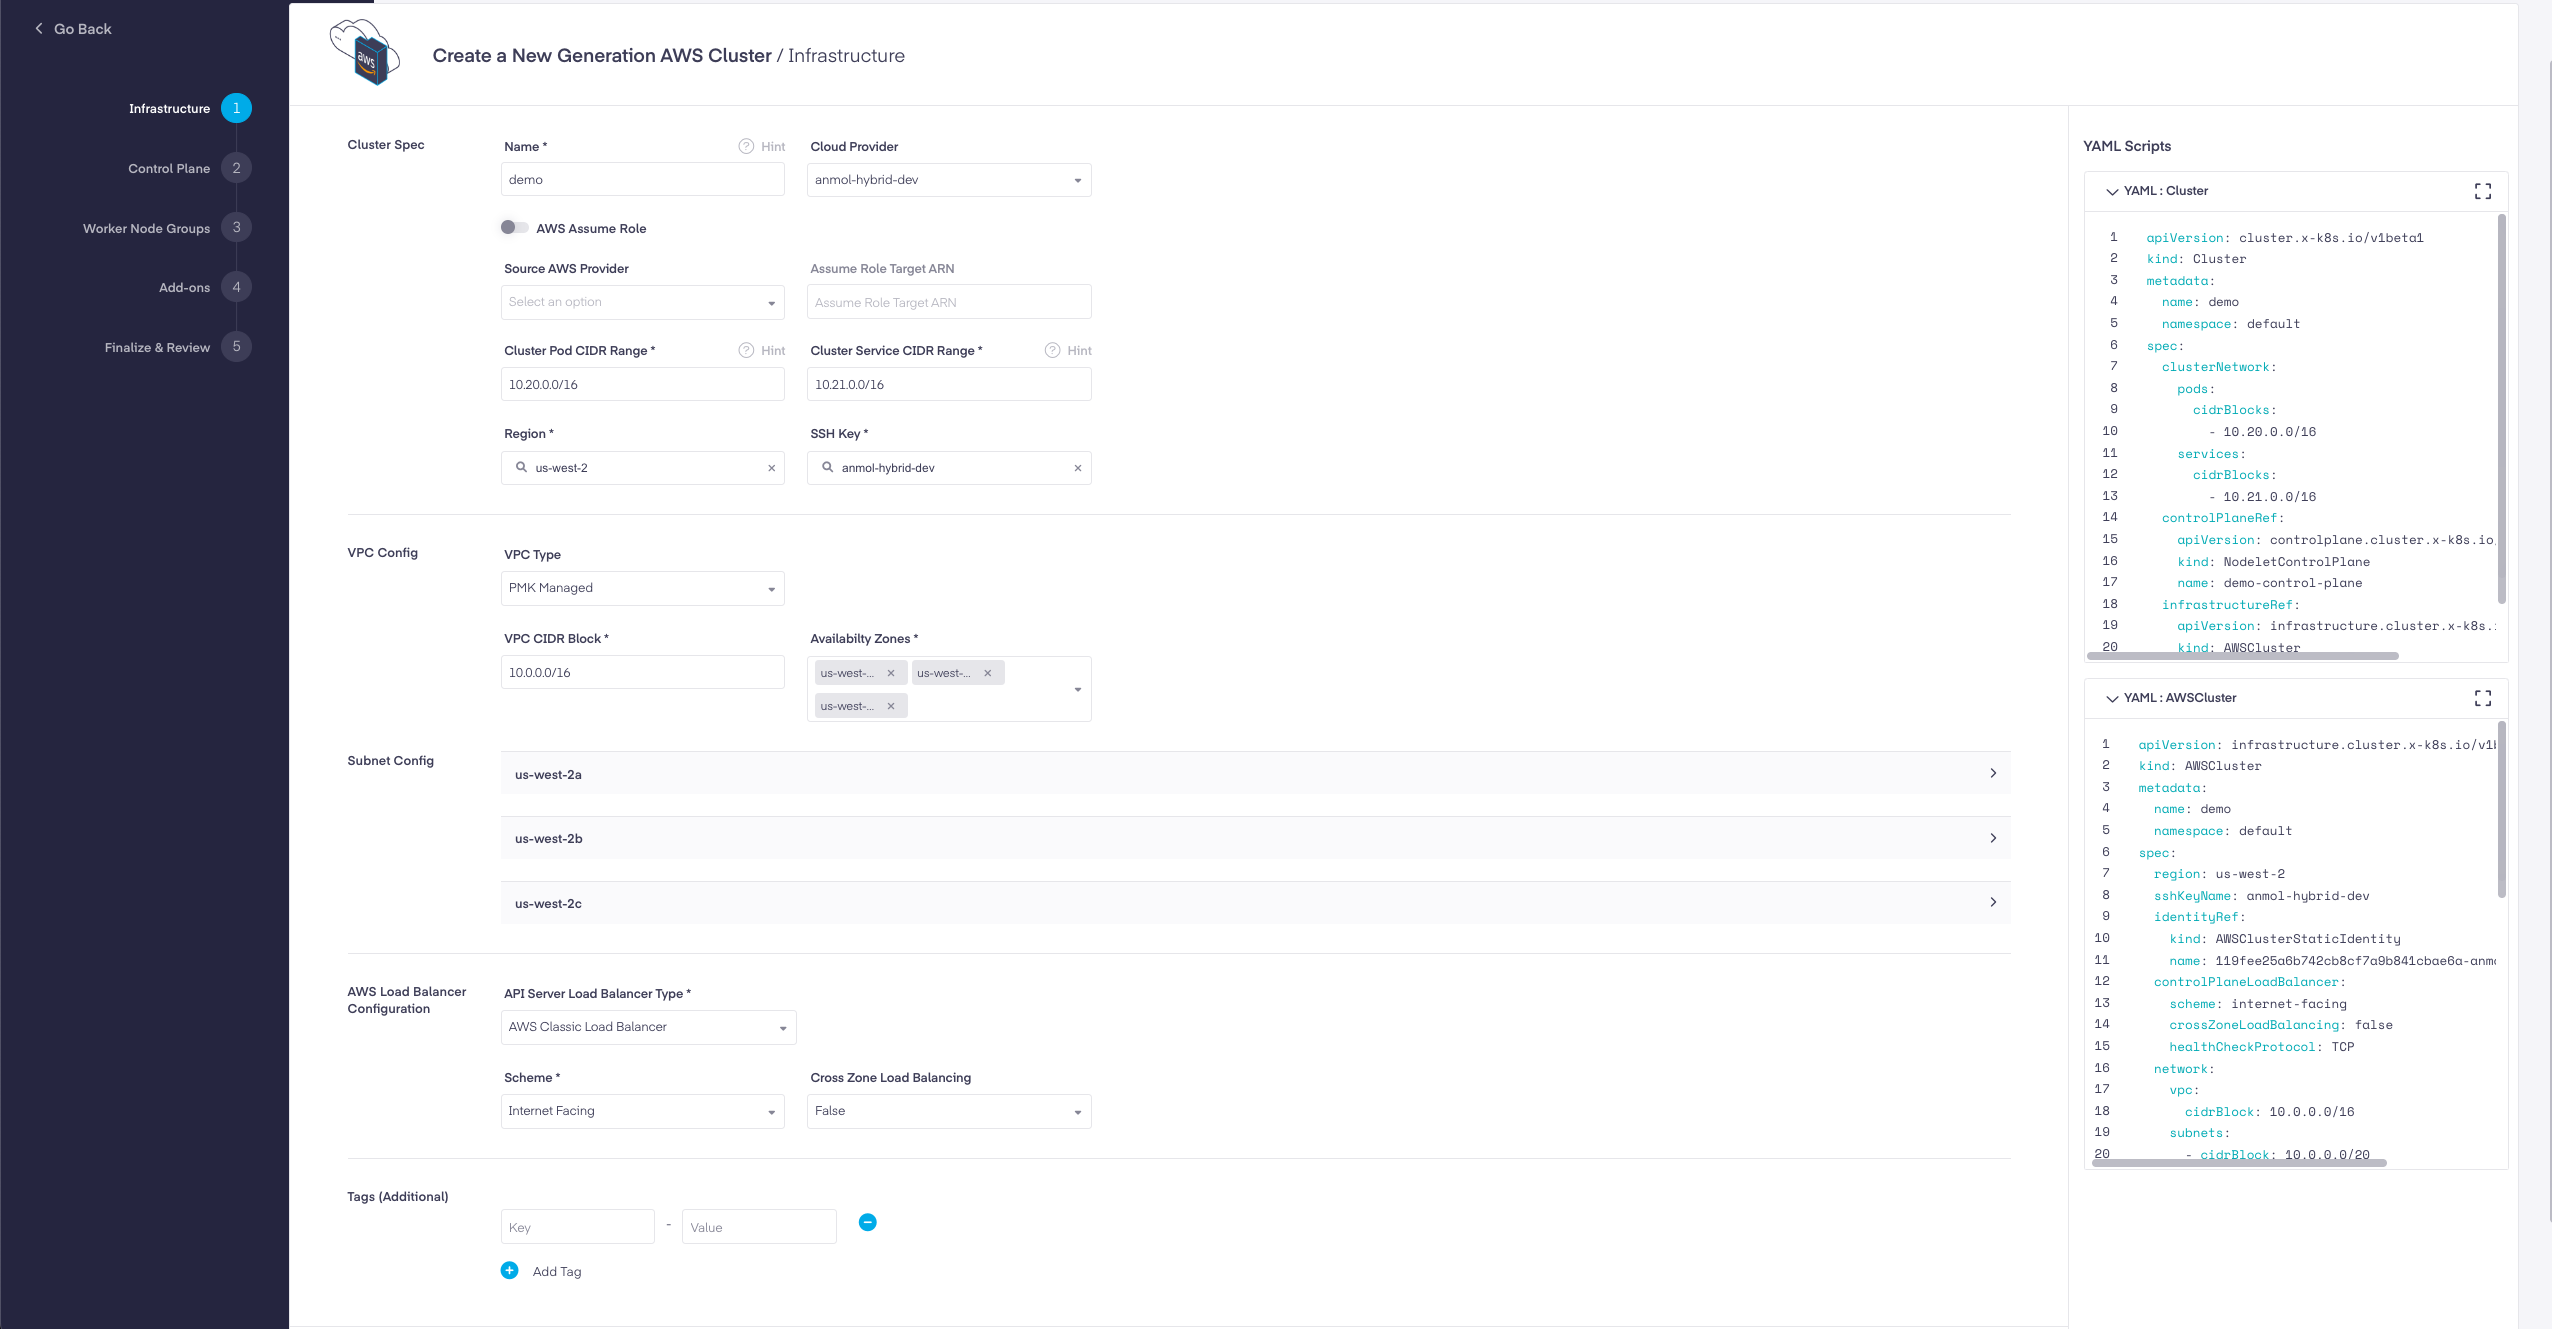Toggle the AWS Assume Role switch
The image size is (2552, 1329).
coord(514,227)
